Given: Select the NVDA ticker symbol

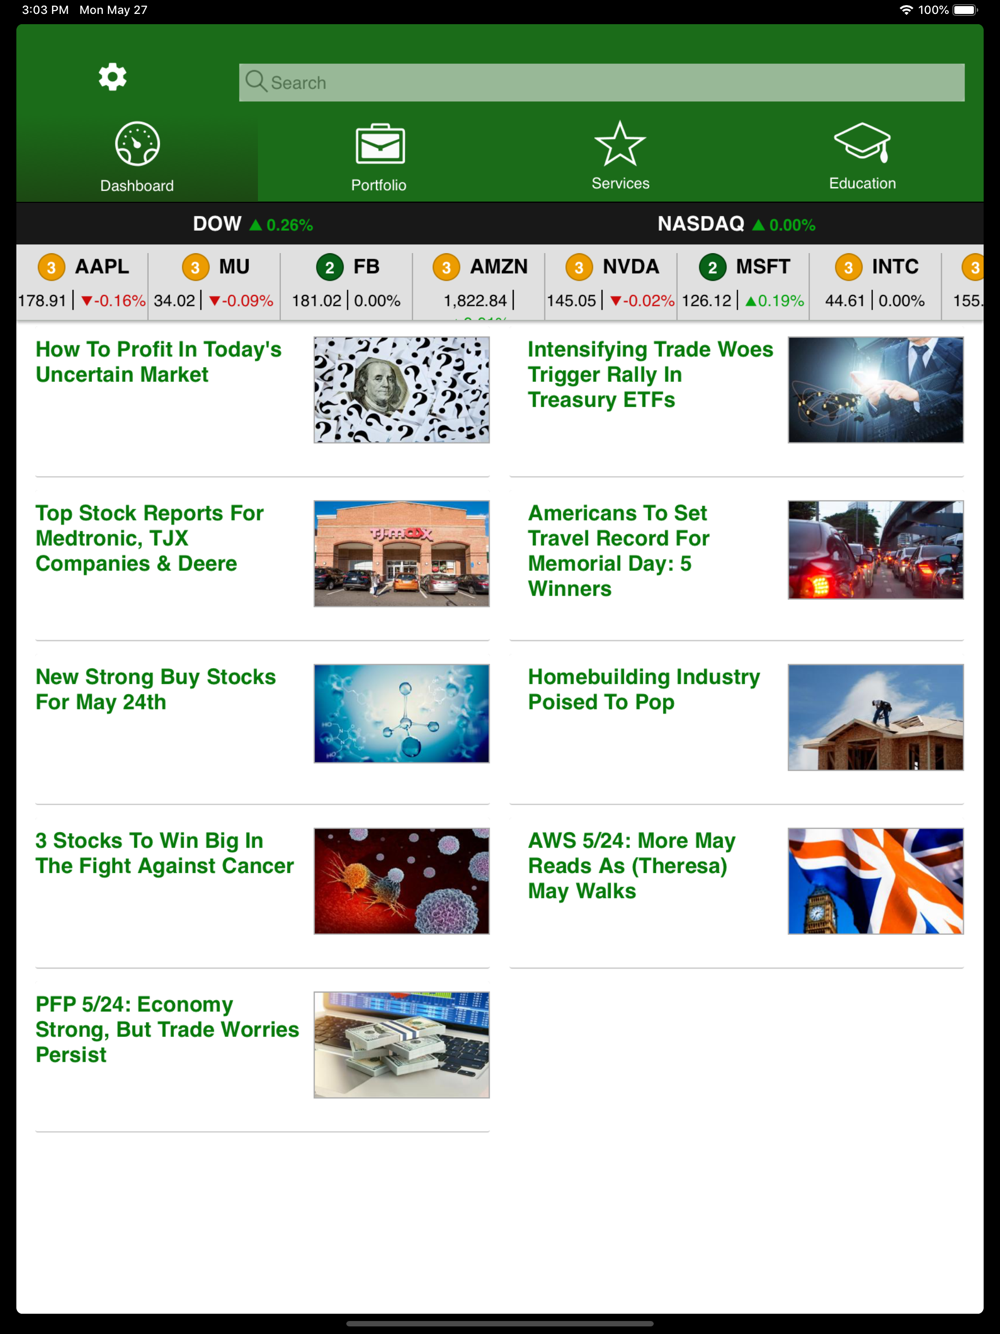Looking at the screenshot, I should 631,267.
